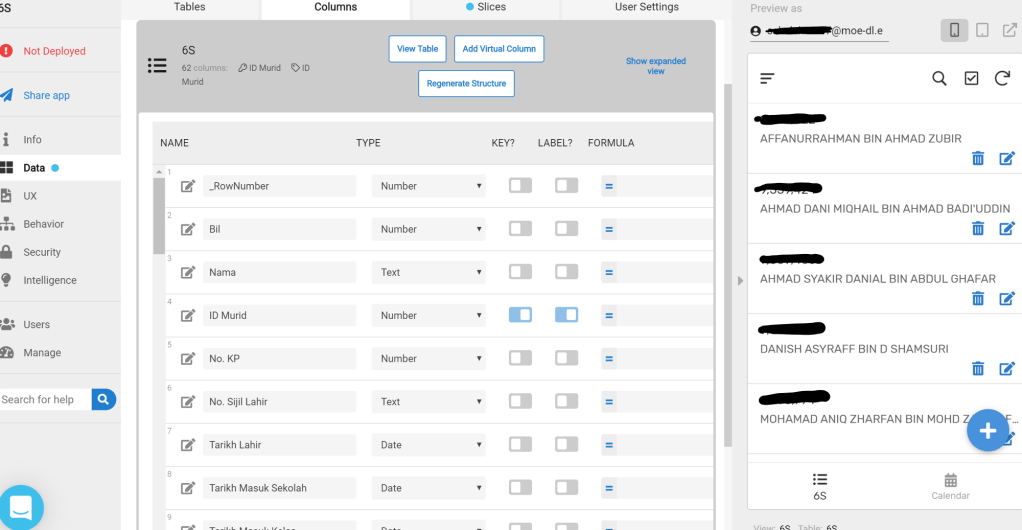Viewport: 1022px width, 530px height.
Task: Open type dropdown for _RowNumber column
Action: [429, 186]
